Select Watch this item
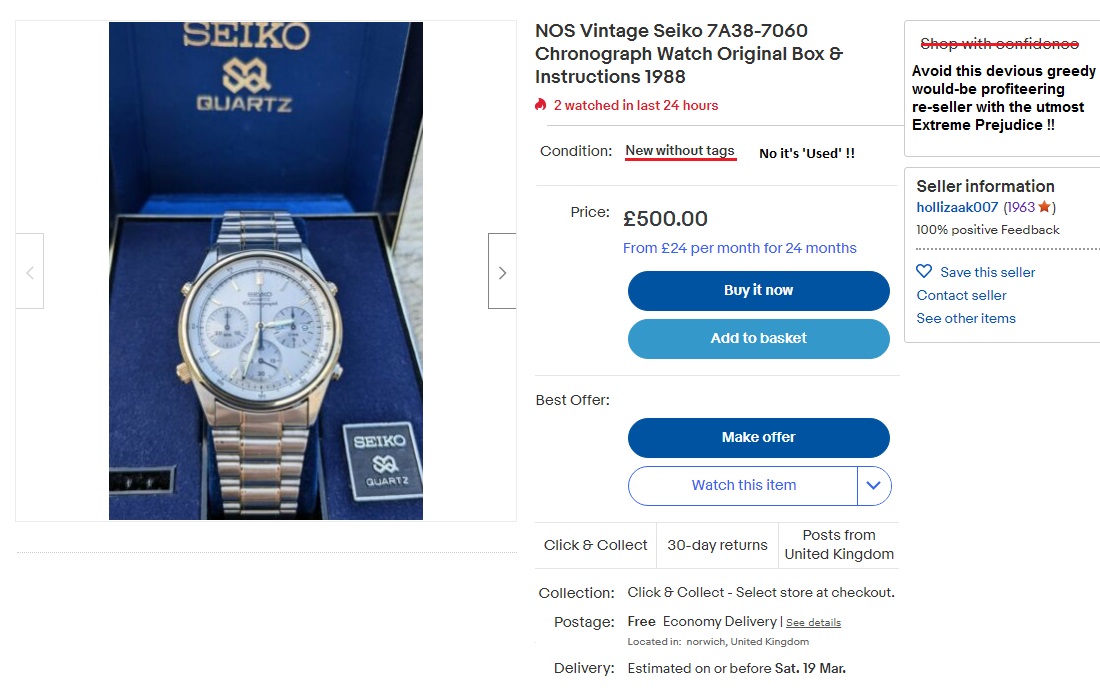Image resolution: width=1100 pixels, height=700 pixels. tap(742, 485)
